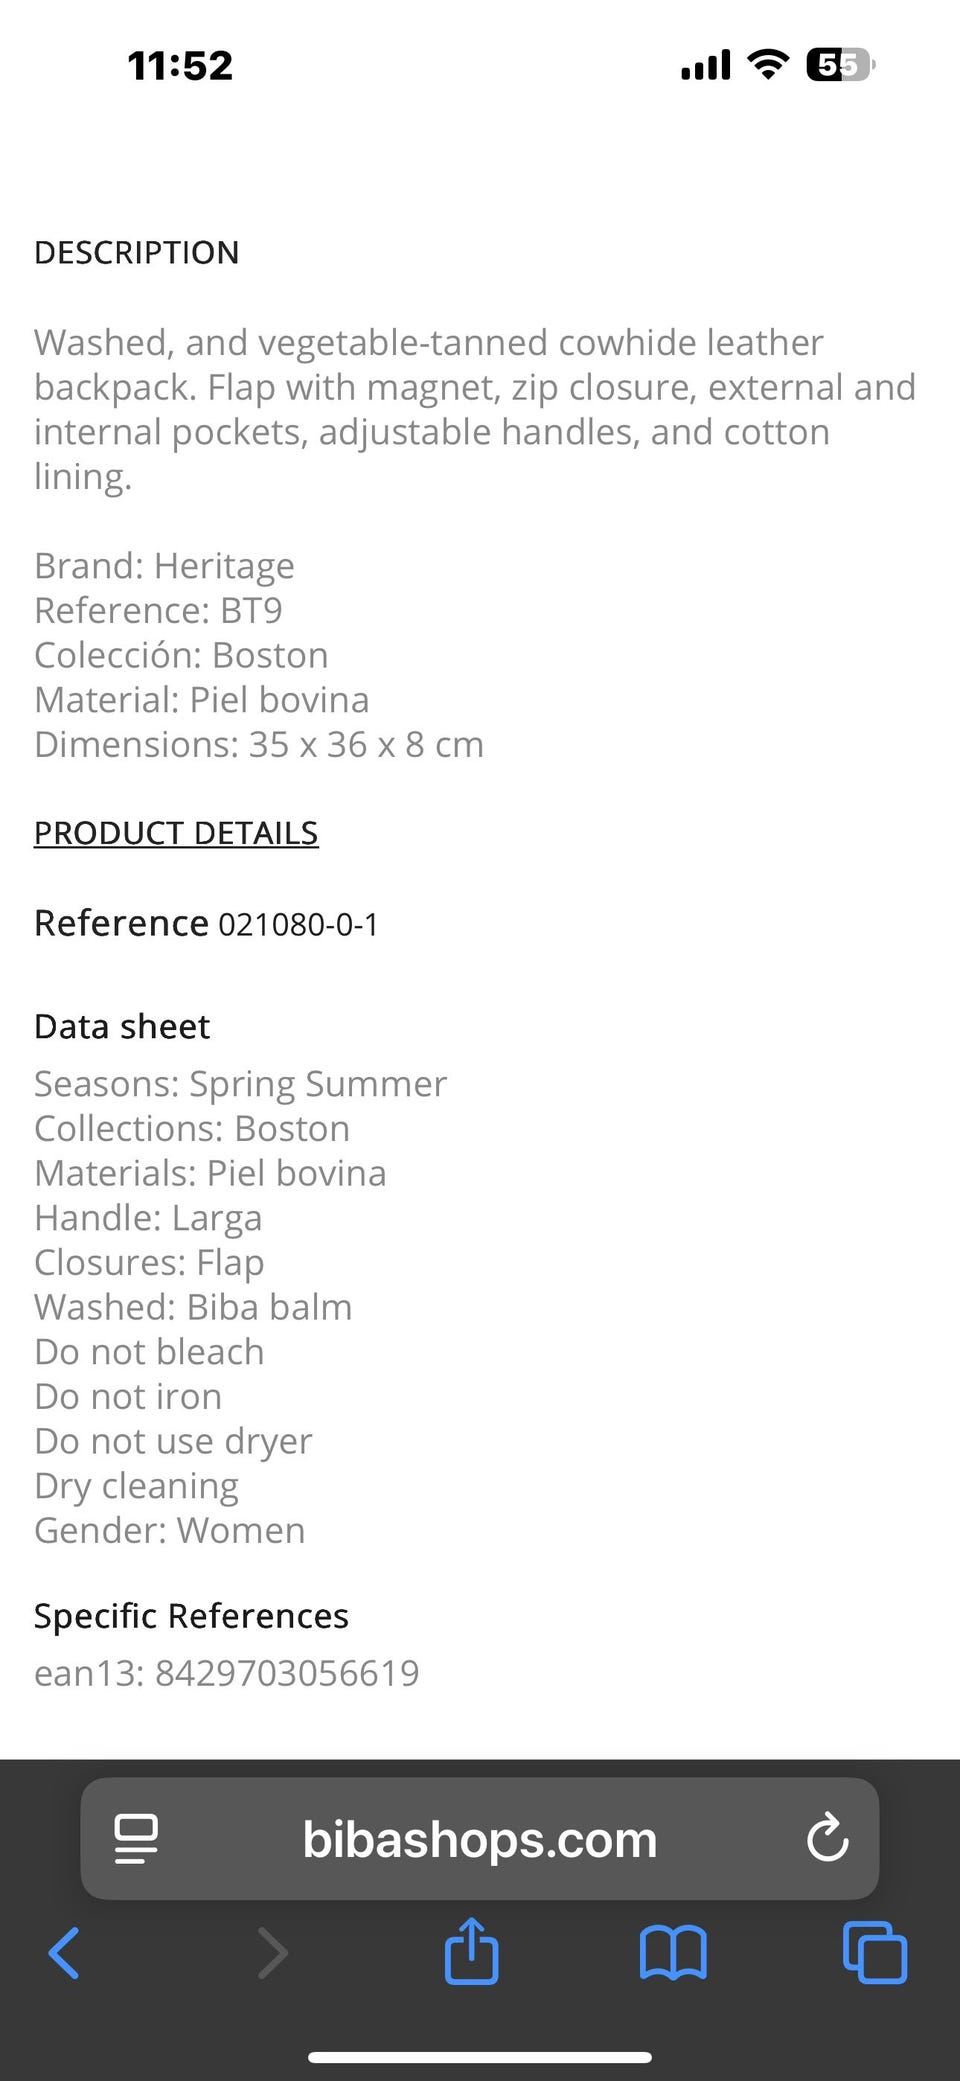Tap the Wi-Fi status icon
Viewport: 960px width, 2081px height.
coord(767,65)
